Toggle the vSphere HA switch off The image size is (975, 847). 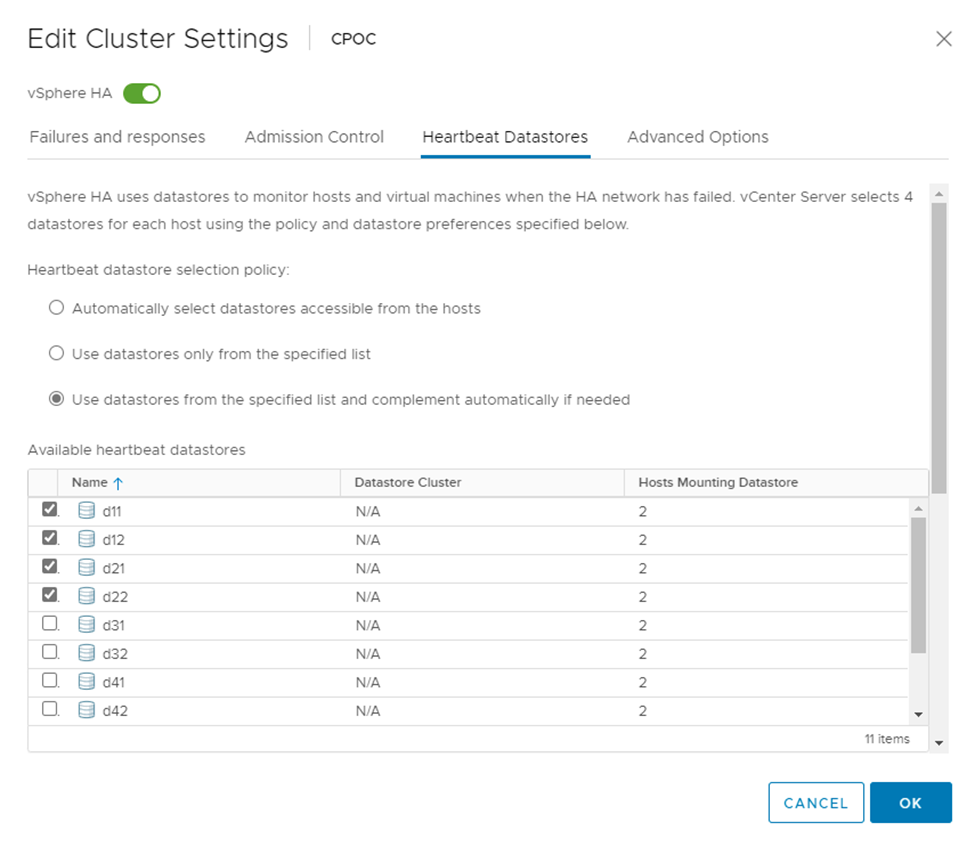pyautogui.click(x=142, y=94)
